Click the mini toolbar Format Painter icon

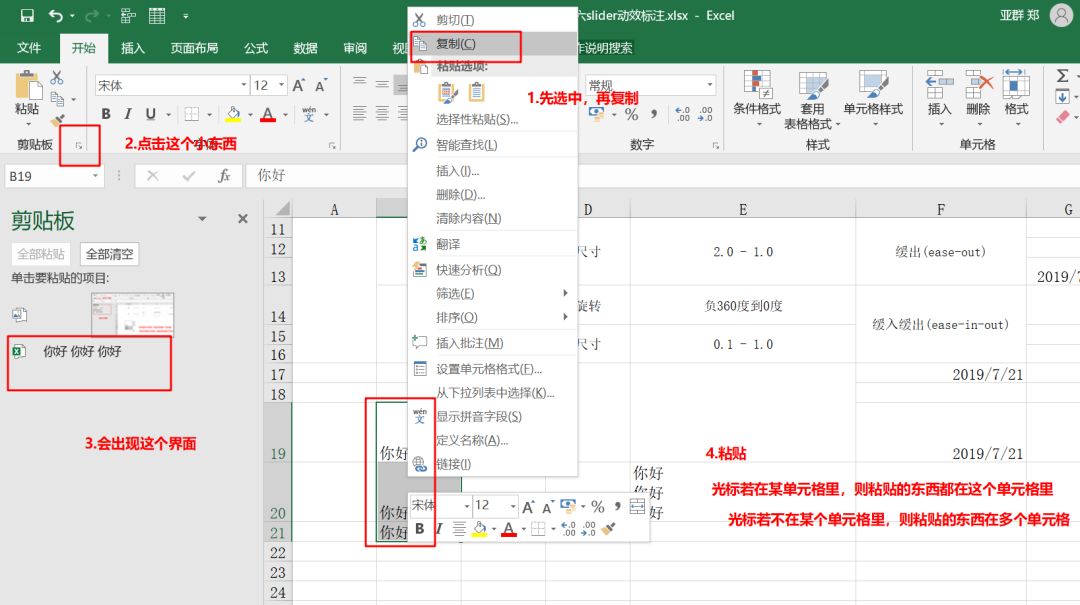click(608, 529)
